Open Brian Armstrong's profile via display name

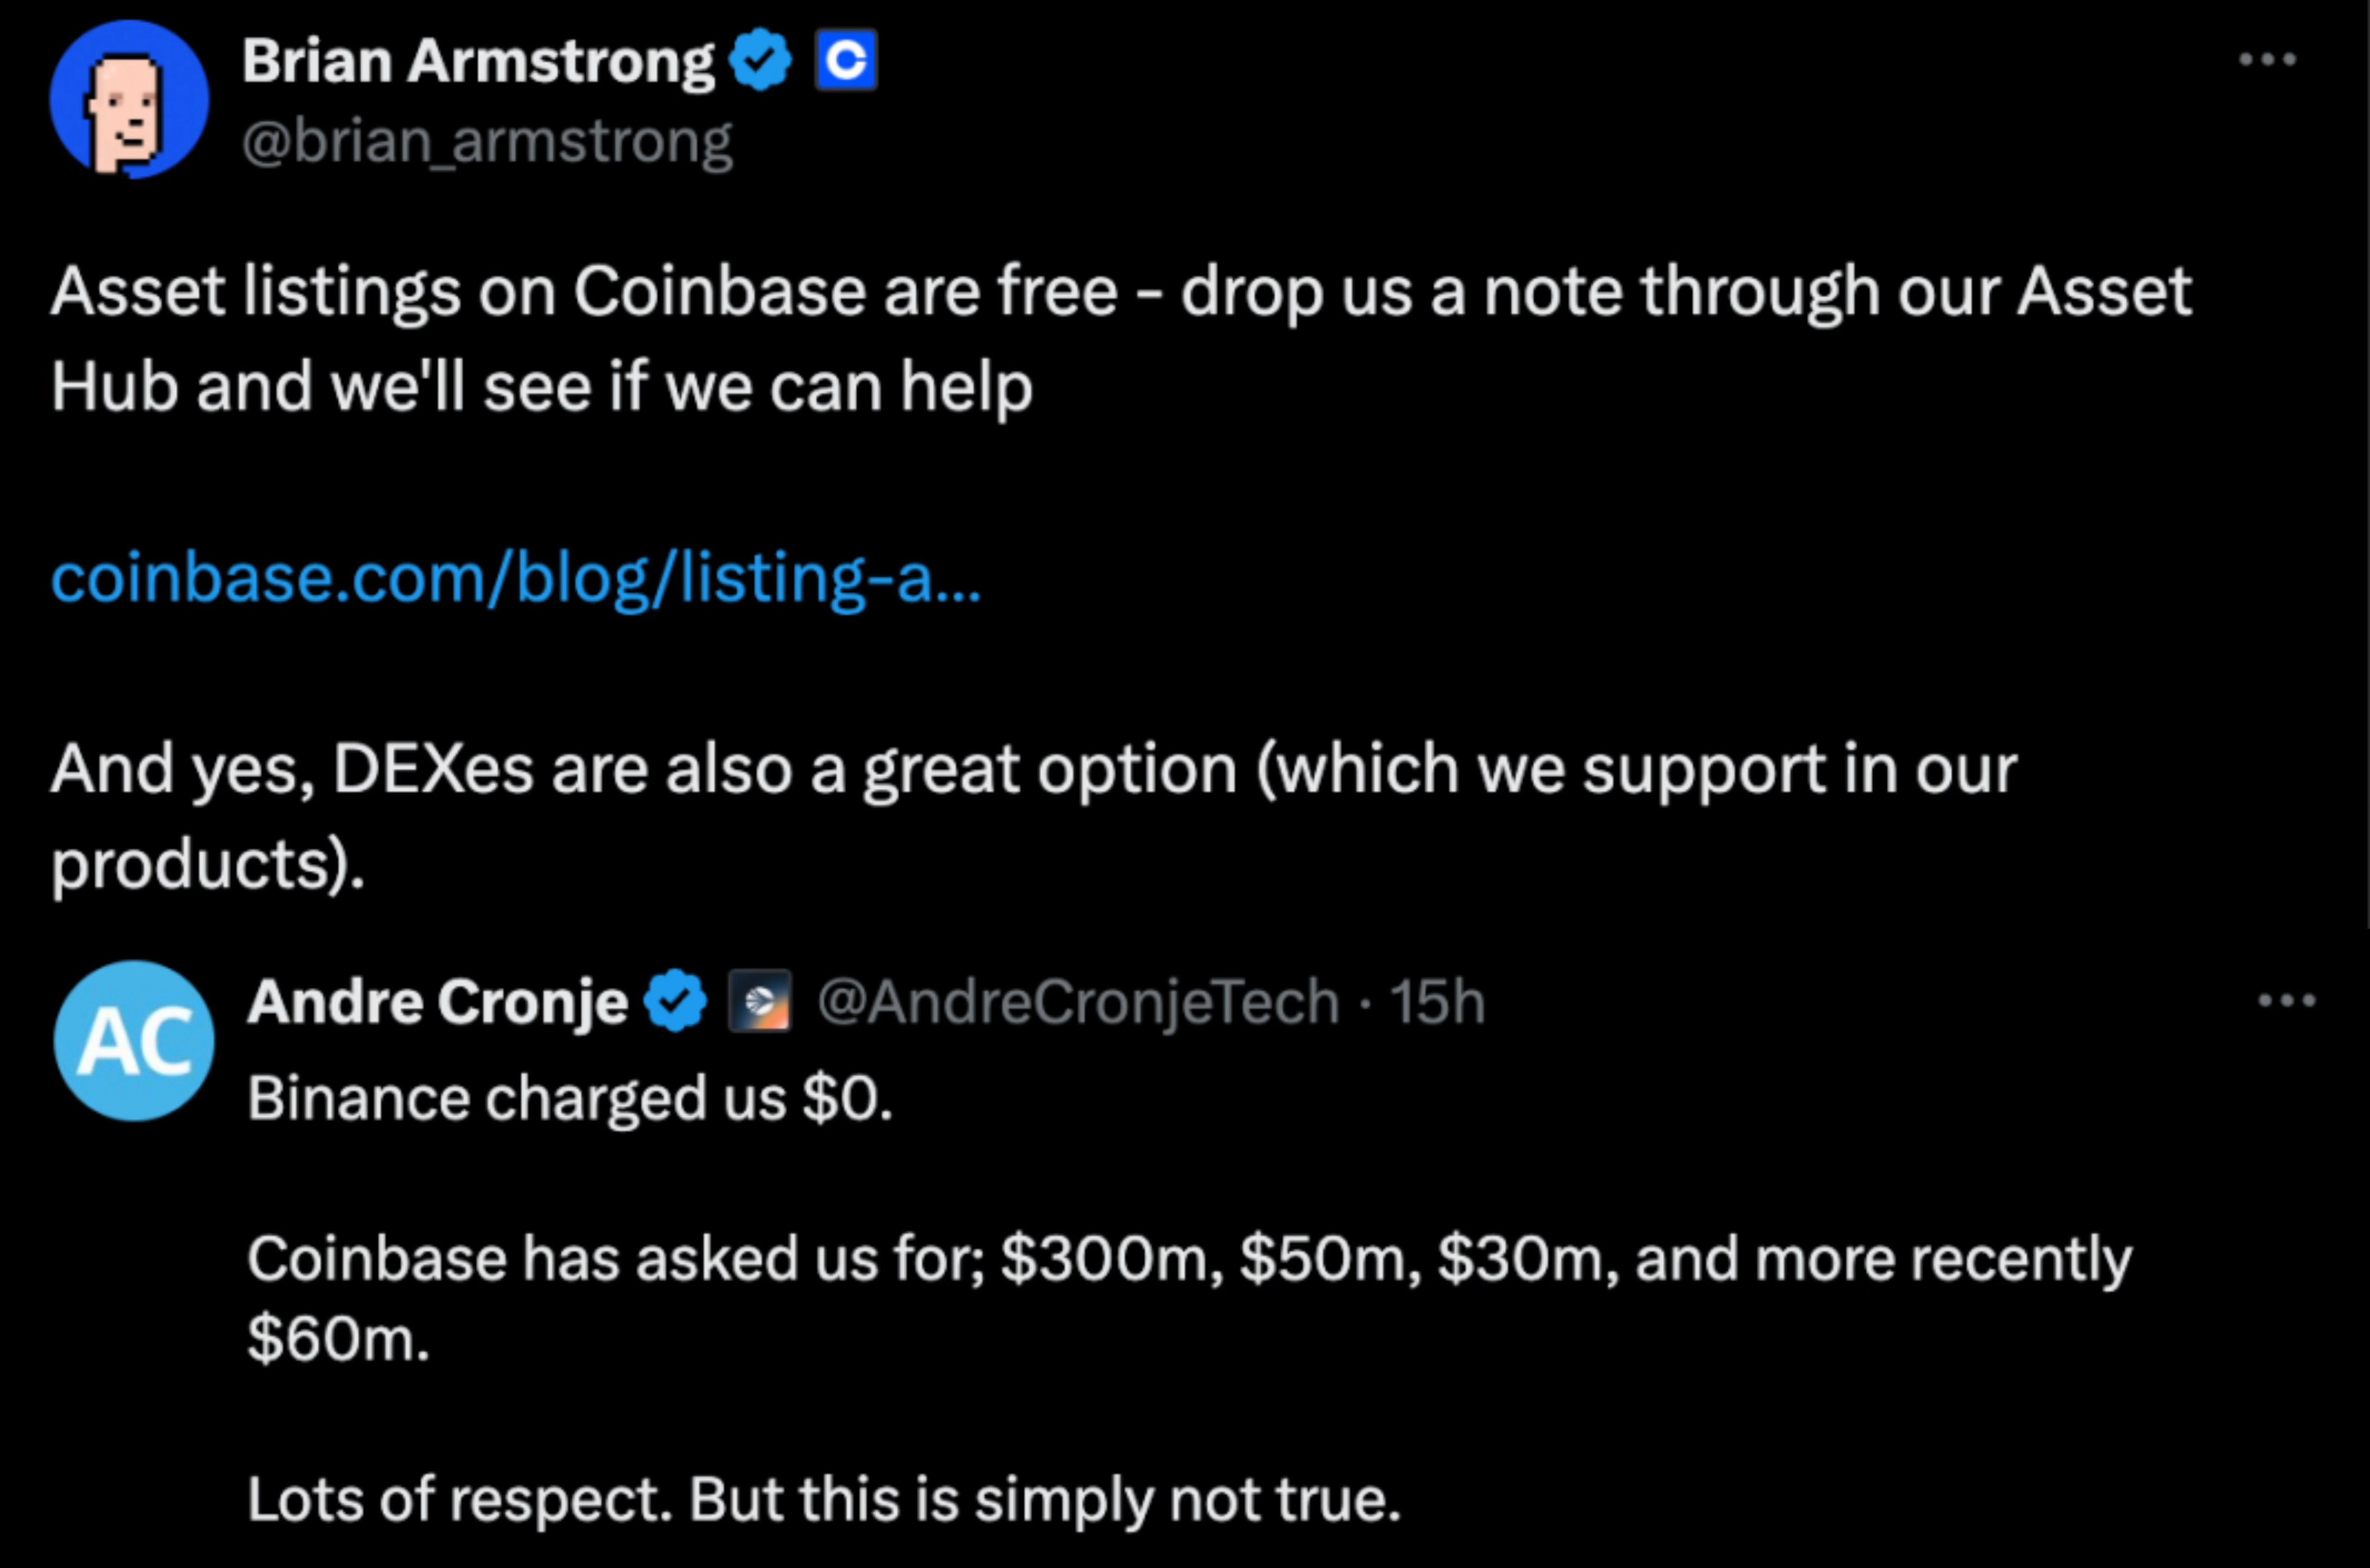(x=478, y=61)
